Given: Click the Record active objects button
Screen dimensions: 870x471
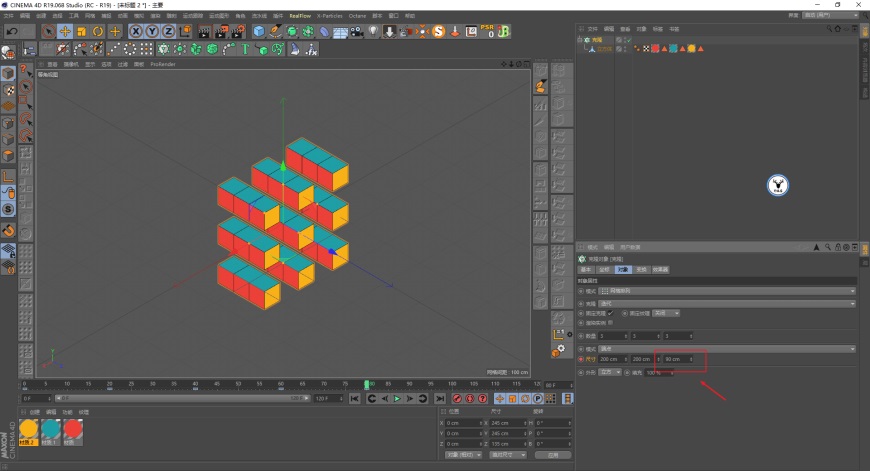Looking at the screenshot, I should pos(457,398).
